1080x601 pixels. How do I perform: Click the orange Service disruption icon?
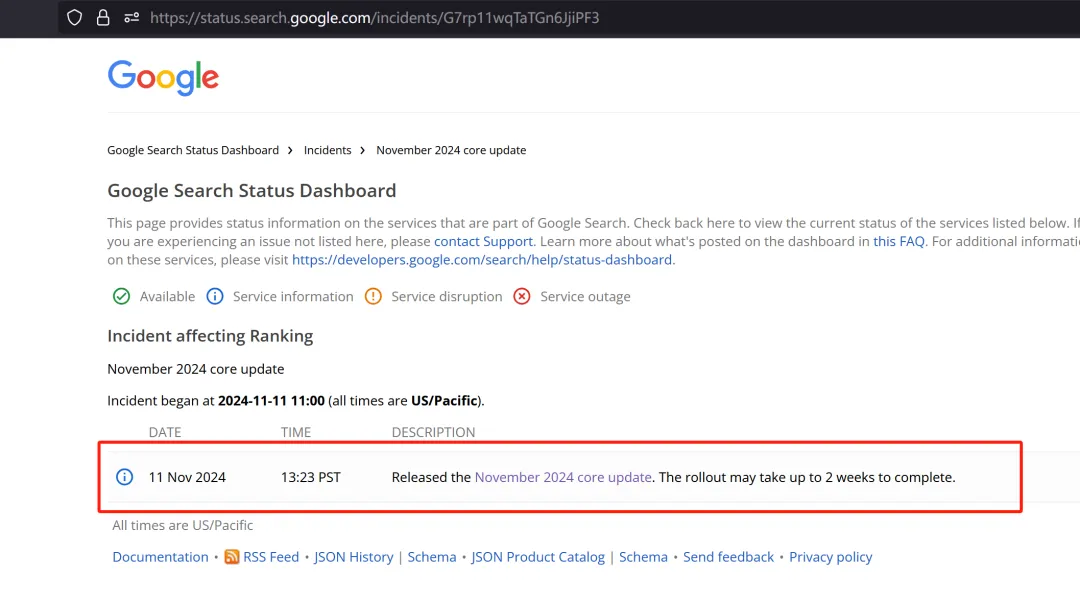point(373,297)
